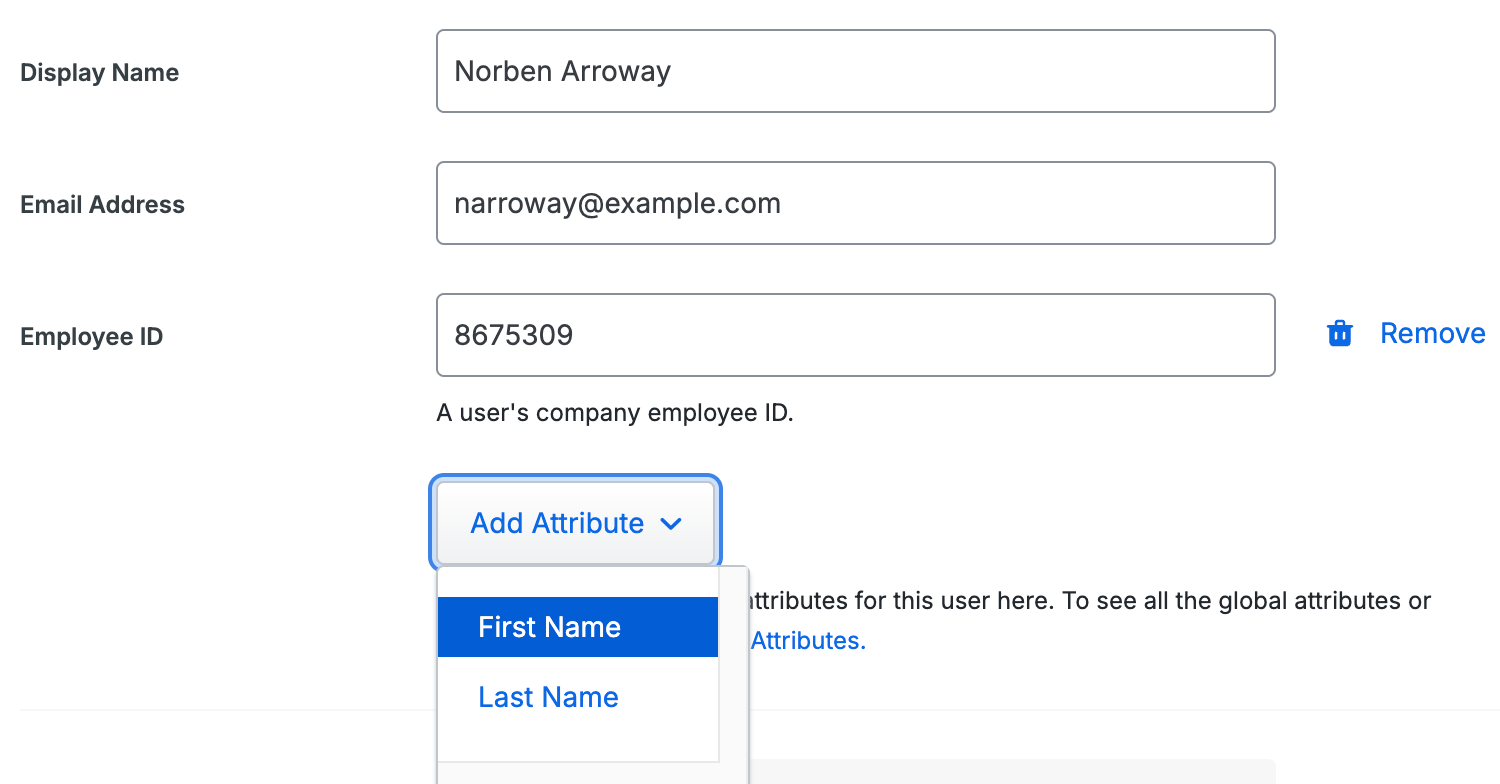Click the "narroway@example.com" email value

click(617, 204)
